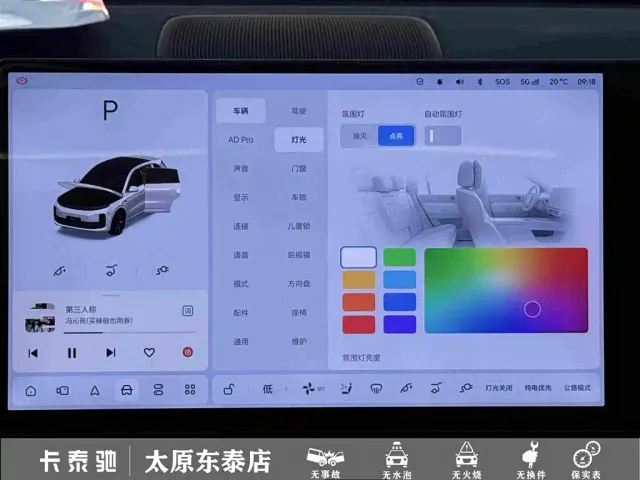The height and width of the screenshot is (480, 640).
Task: Tap the windshield defrost icon in the quick bar
Action: click(376, 388)
